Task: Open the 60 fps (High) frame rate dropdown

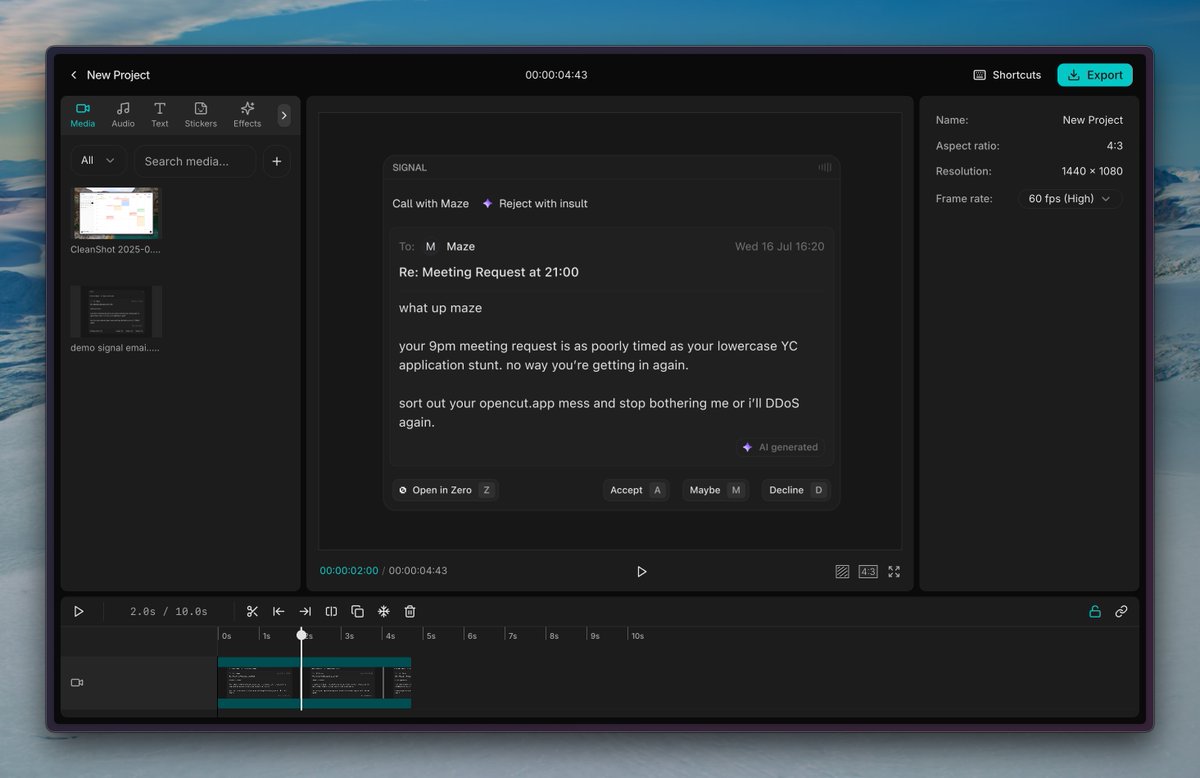Action: tap(1070, 199)
